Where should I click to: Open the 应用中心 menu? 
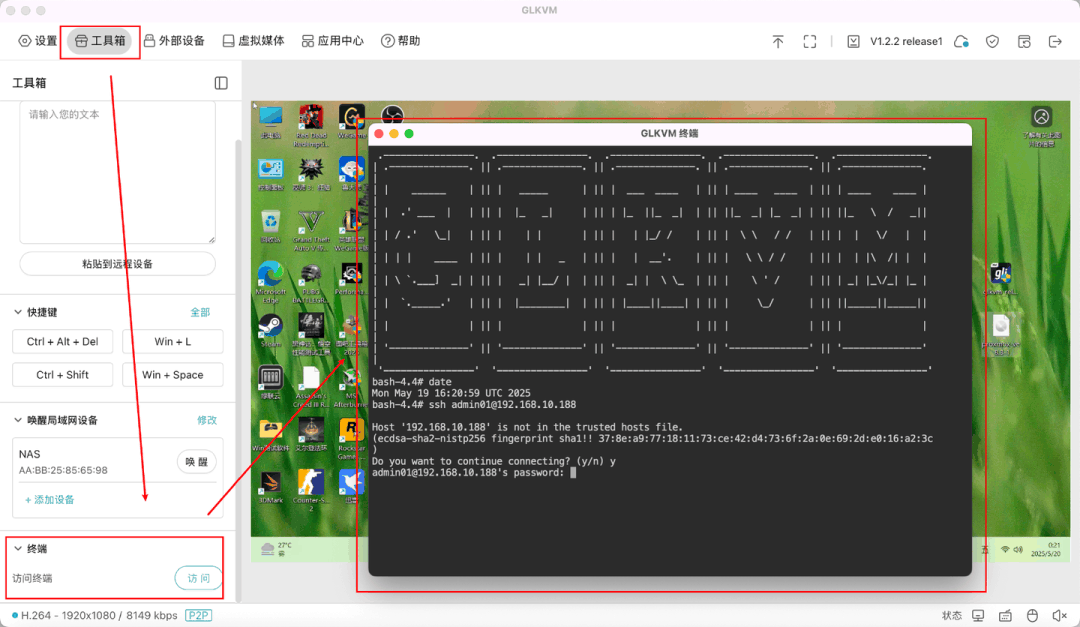[x=333, y=41]
